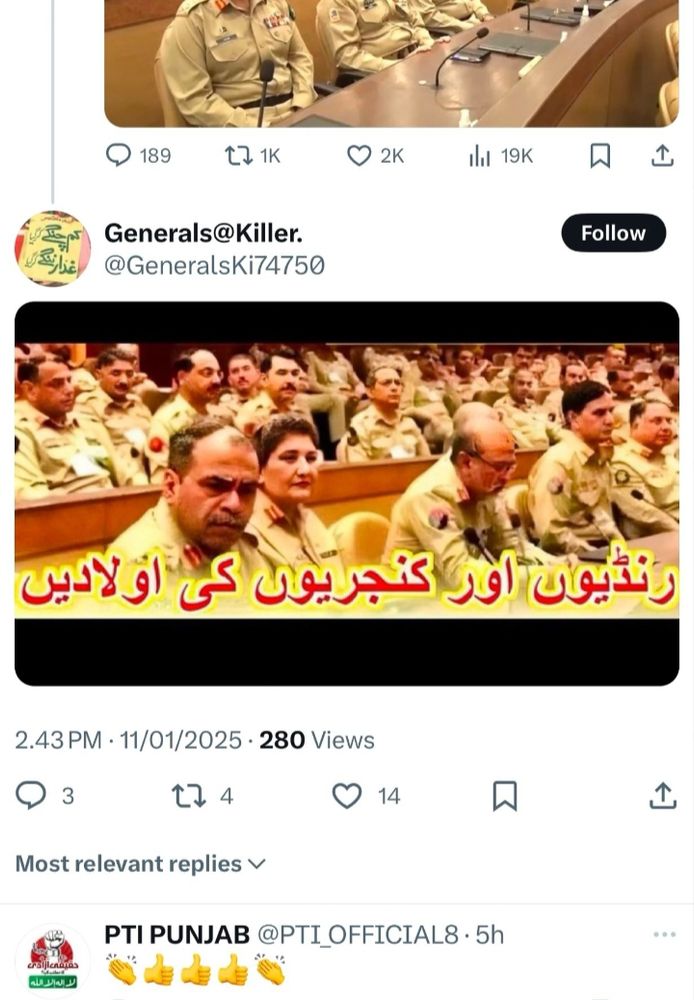Viewport: 694px width, 1000px height.
Task: Open the three-dot menu on PTI PUNJAB reply
Action: [x=665, y=934]
